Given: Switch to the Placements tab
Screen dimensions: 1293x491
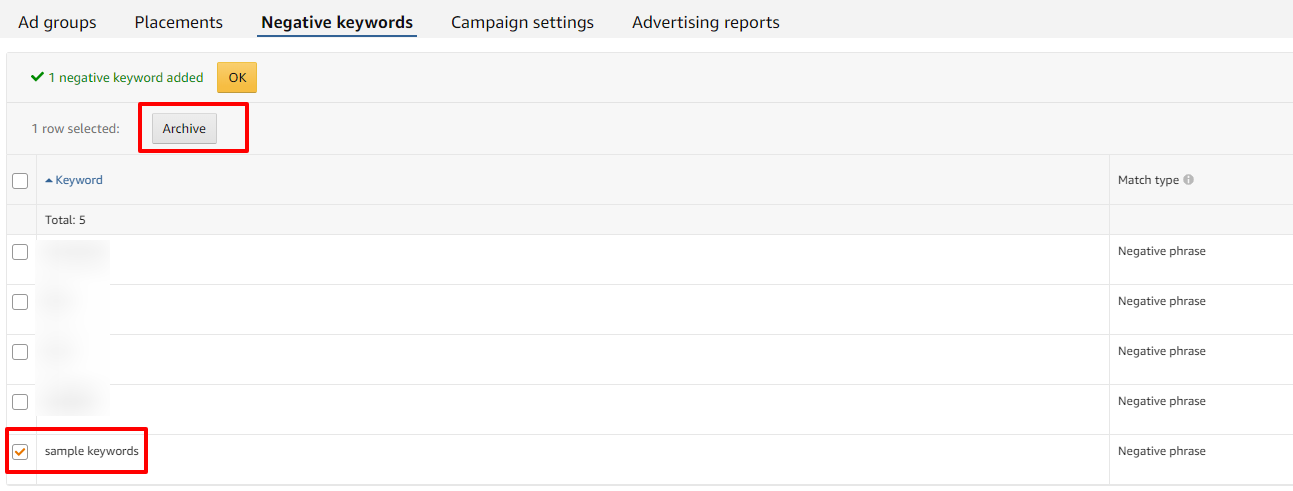Looking at the screenshot, I should (x=178, y=22).
